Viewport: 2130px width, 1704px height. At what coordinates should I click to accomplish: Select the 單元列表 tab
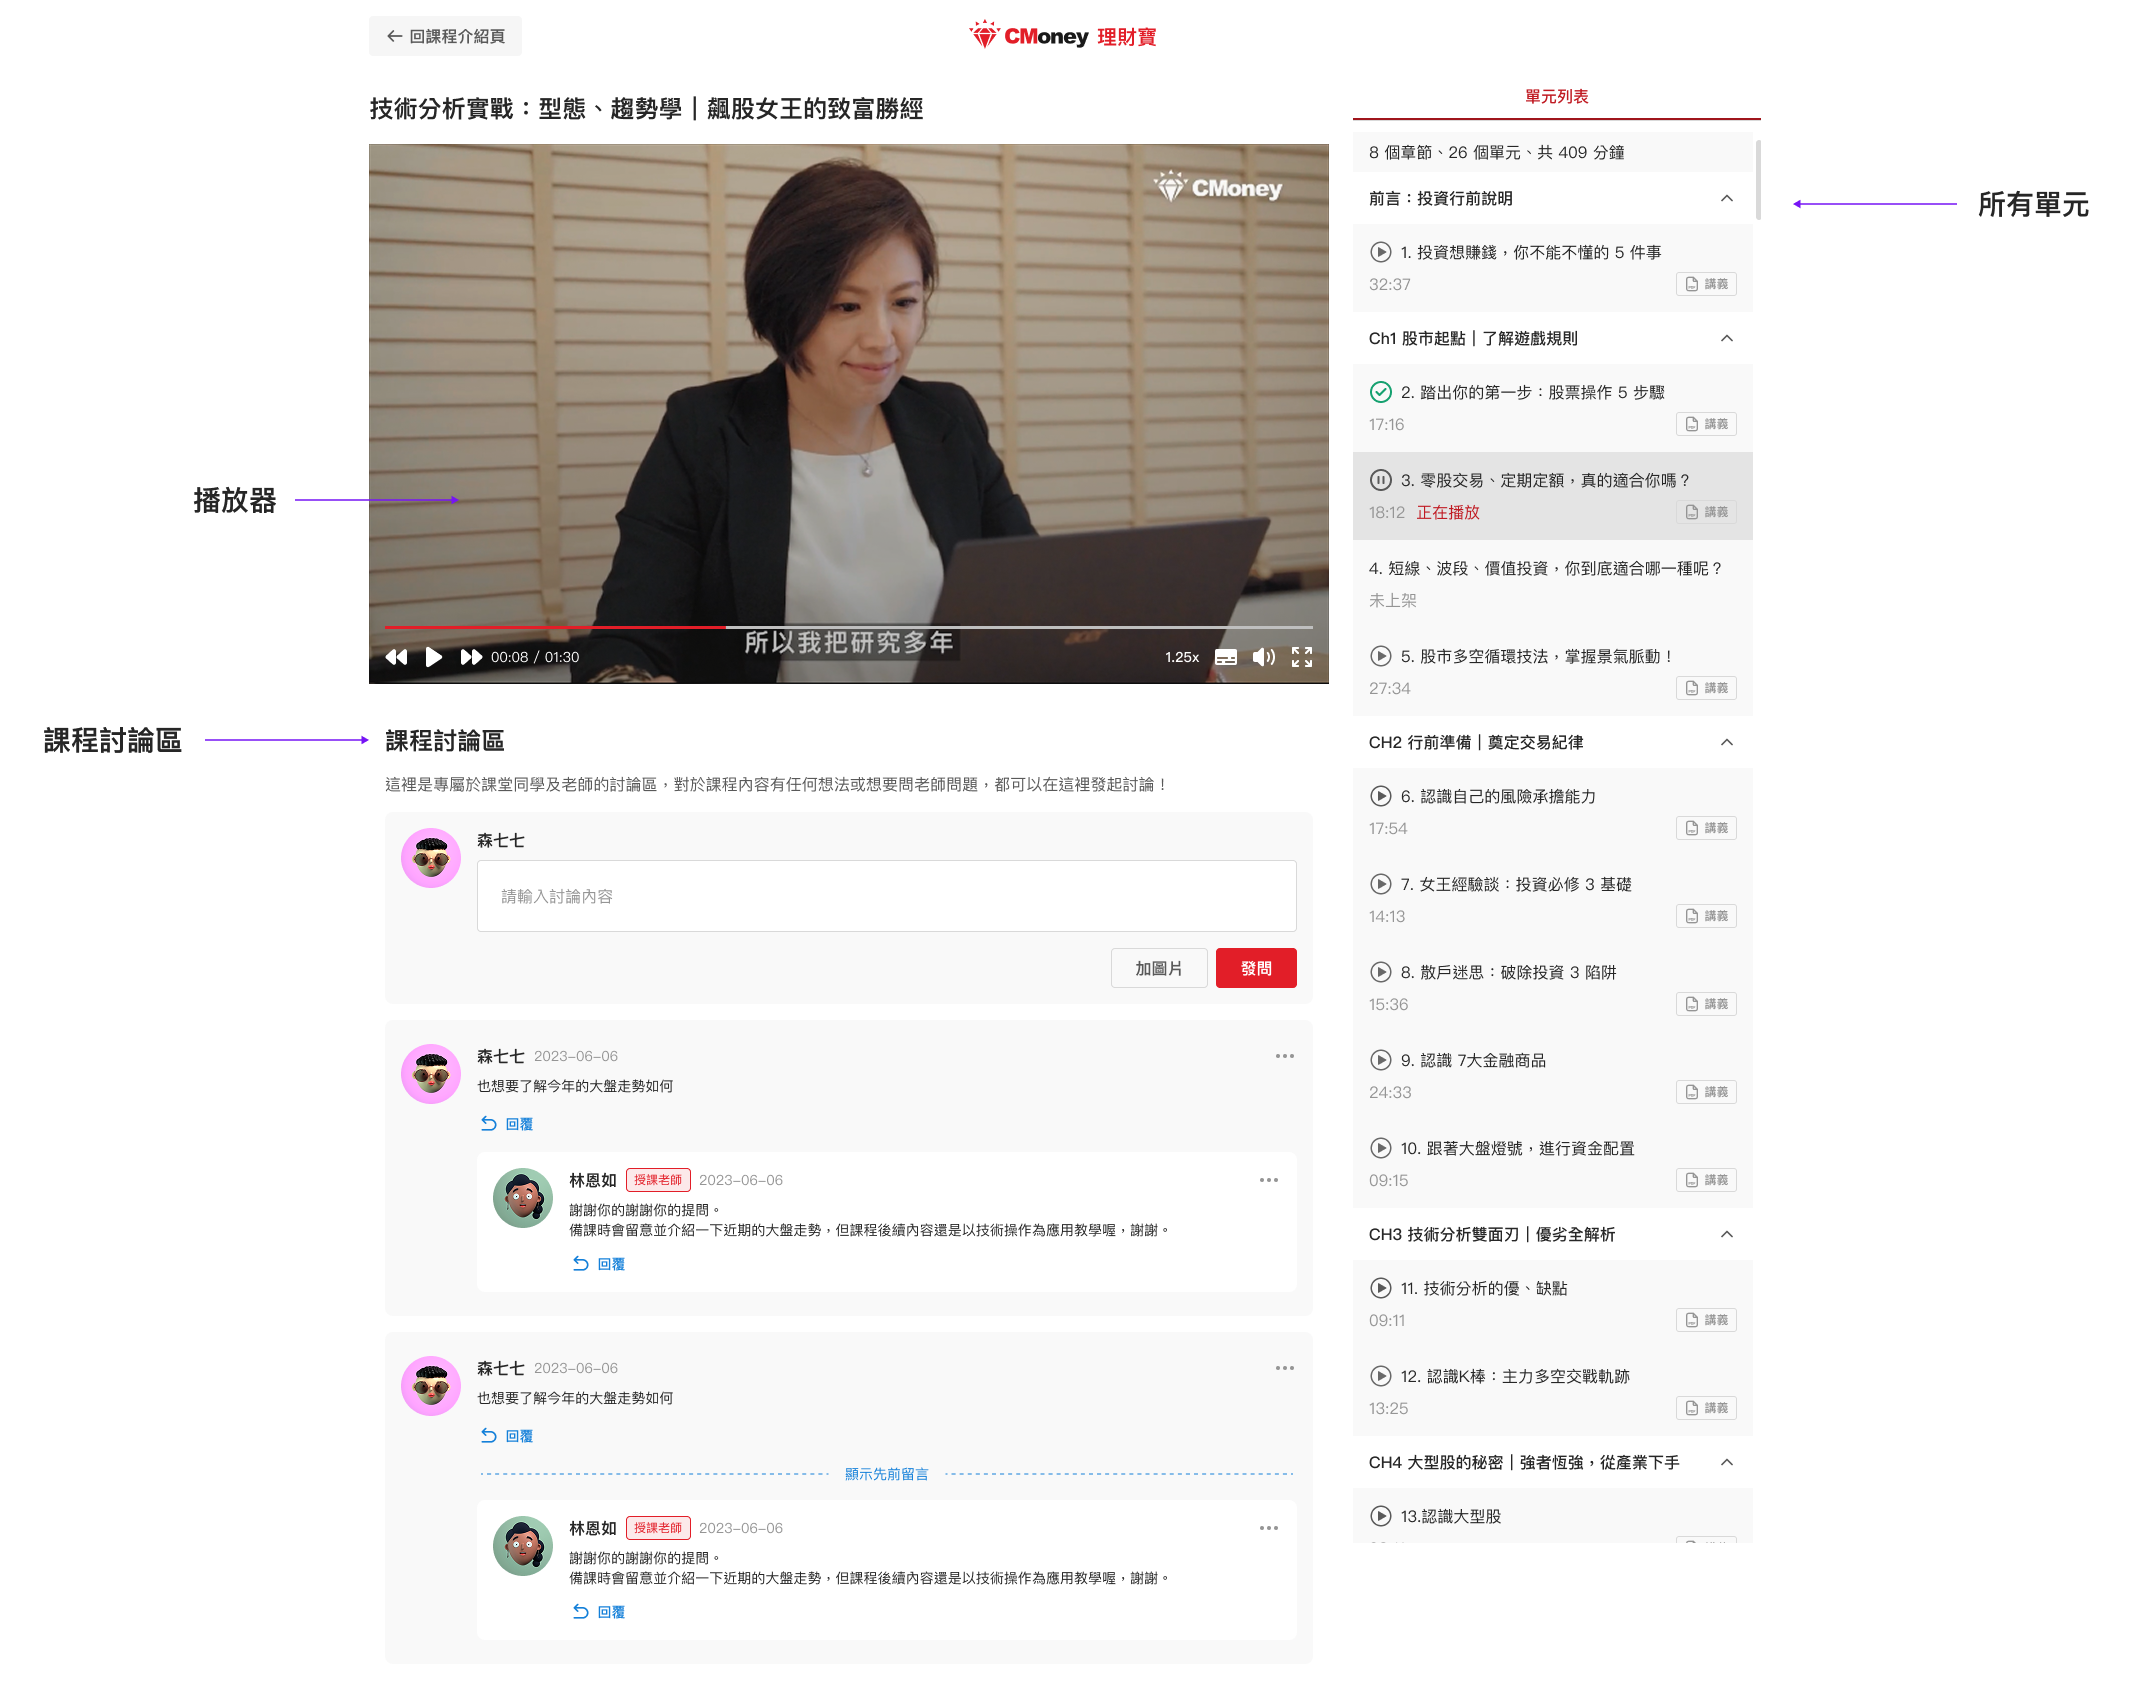[1556, 97]
